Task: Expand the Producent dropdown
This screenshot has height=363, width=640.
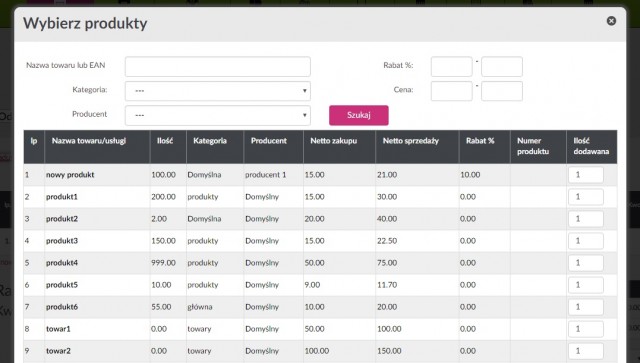Action: (x=218, y=115)
